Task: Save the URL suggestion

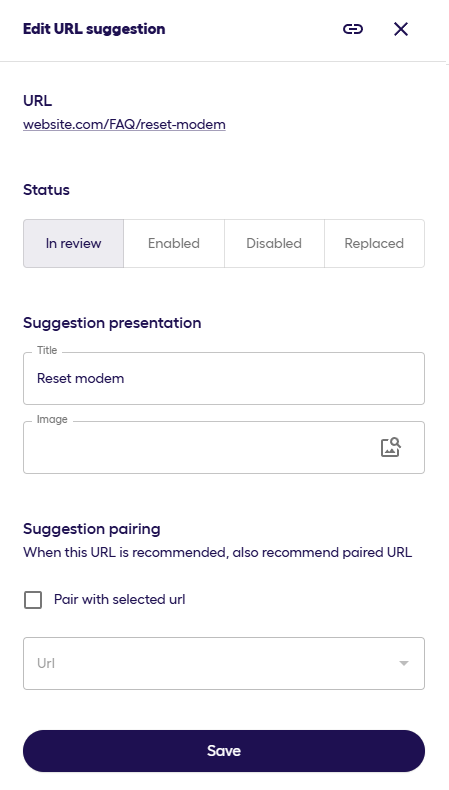Action: 224,751
